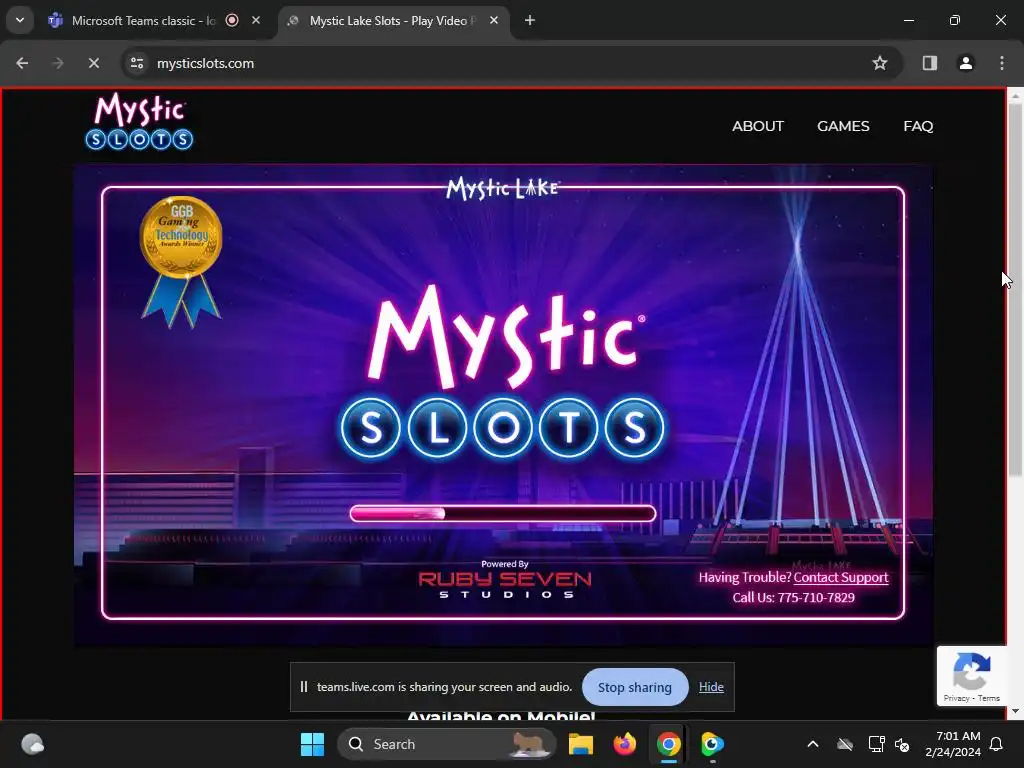The width and height of the screenshot is (1024, 768).
Task: Stop loading the page
Action: [x=93, y=63]
